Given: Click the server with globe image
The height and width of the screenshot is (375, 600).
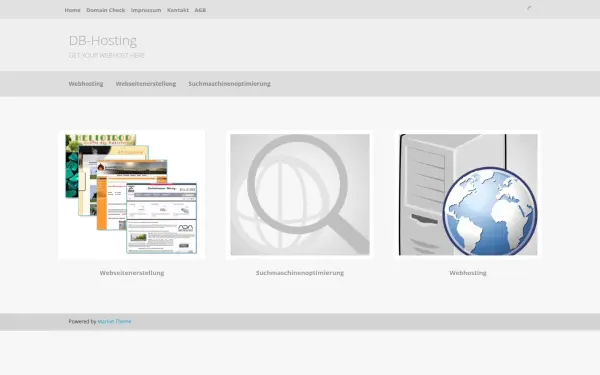Looking at the screenshot, I should [468, 194].
